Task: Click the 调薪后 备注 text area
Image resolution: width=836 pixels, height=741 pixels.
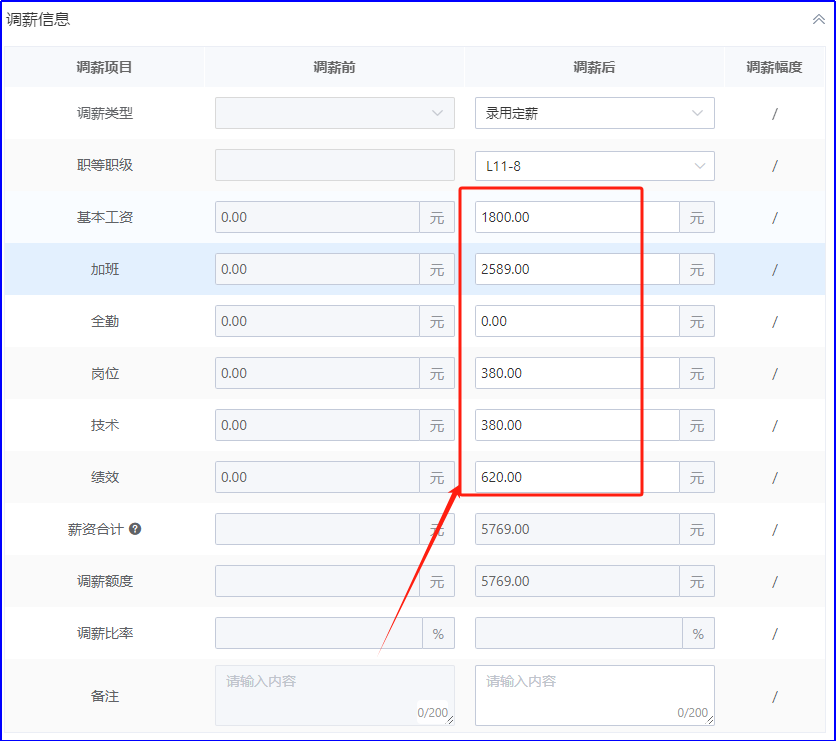Action: click(x=594, y=694)
